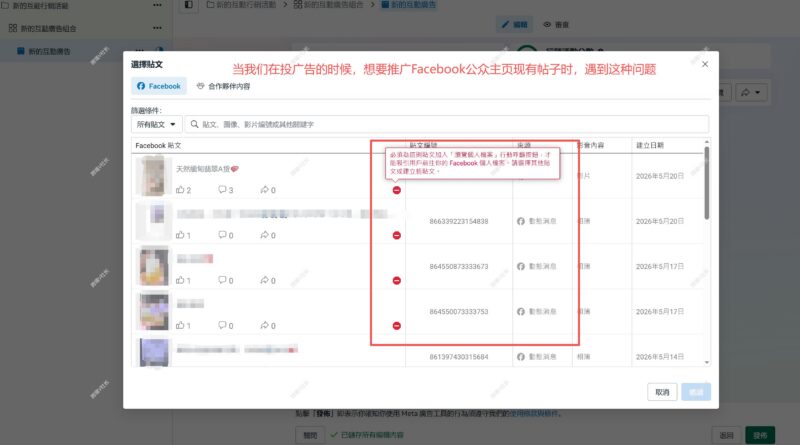The image size is (800, 445).
Task: Click the Facebook source icon for post 864550873333673
Action: click(x=520, y=266)
